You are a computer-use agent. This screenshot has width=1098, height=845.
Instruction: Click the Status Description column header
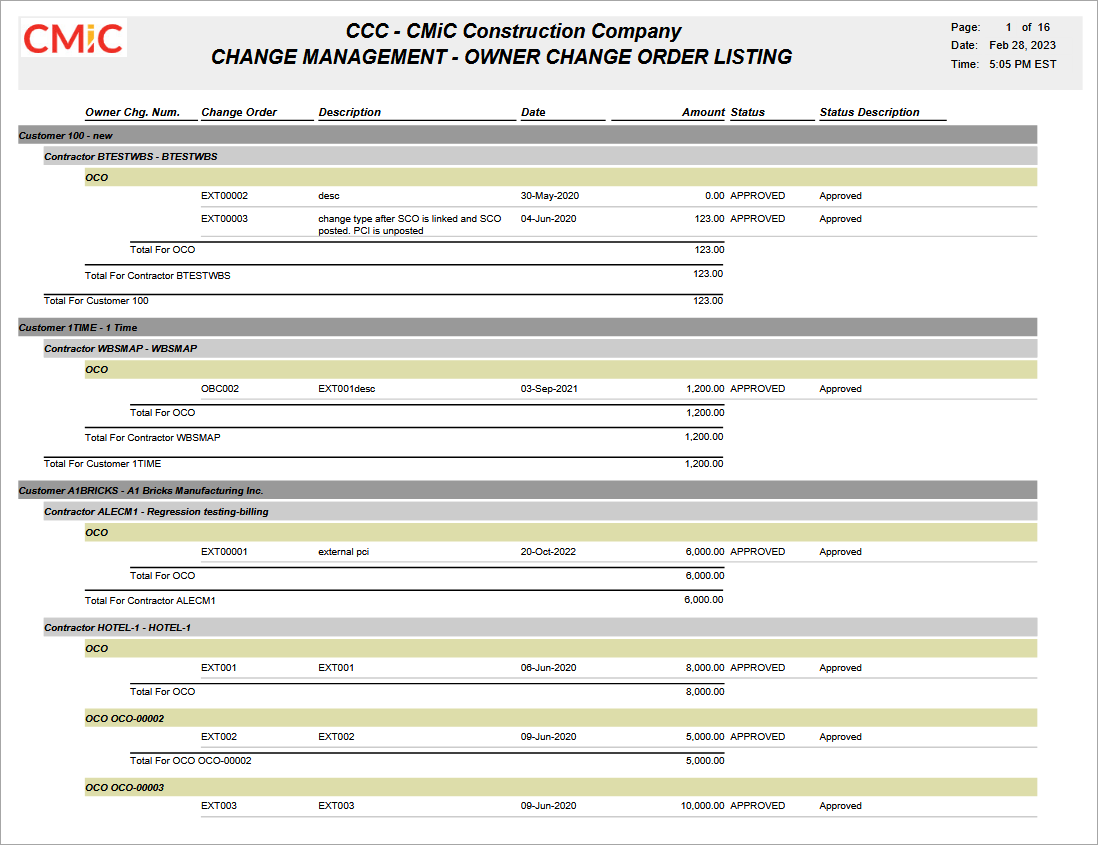[x=869, y=112]
